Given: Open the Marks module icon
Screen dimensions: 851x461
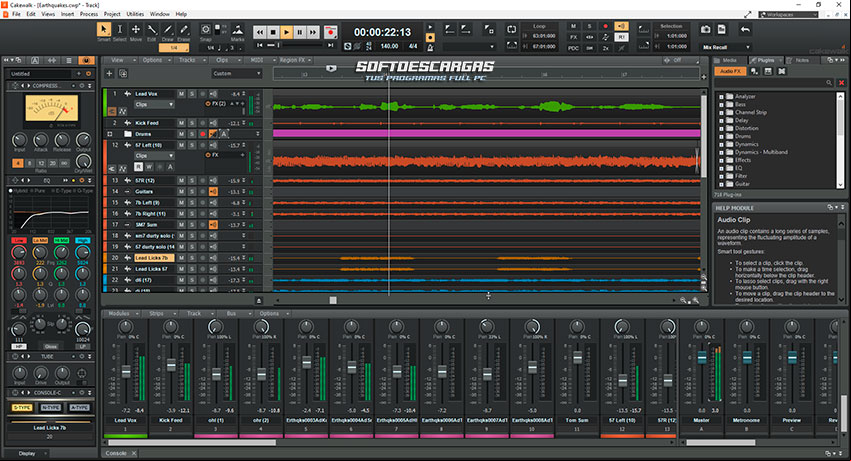Looking at the screenshot, I should point(238,29).
